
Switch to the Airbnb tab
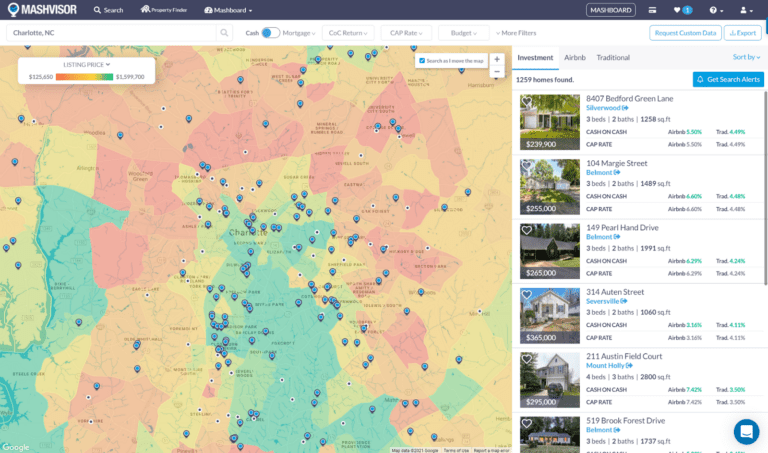(574, 58)
